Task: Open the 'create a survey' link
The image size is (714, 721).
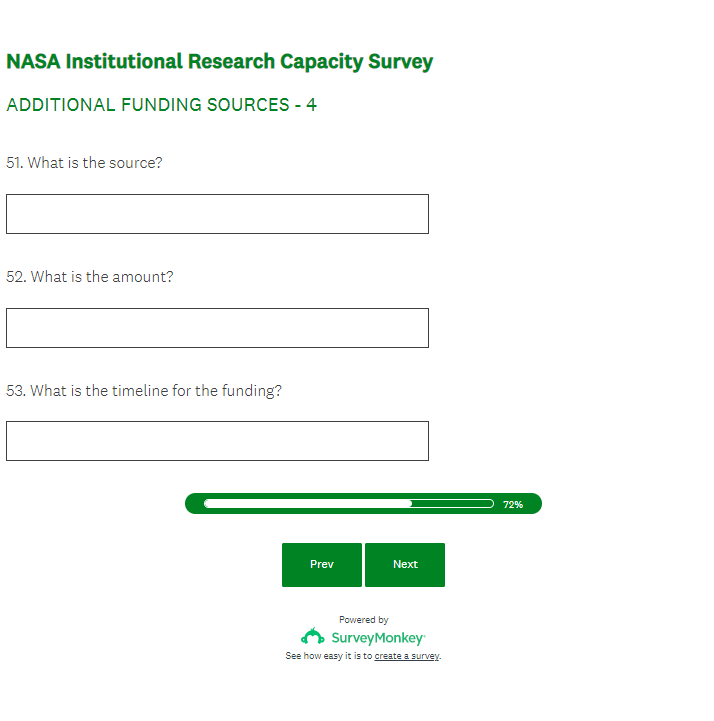Action: pos(407,656)
